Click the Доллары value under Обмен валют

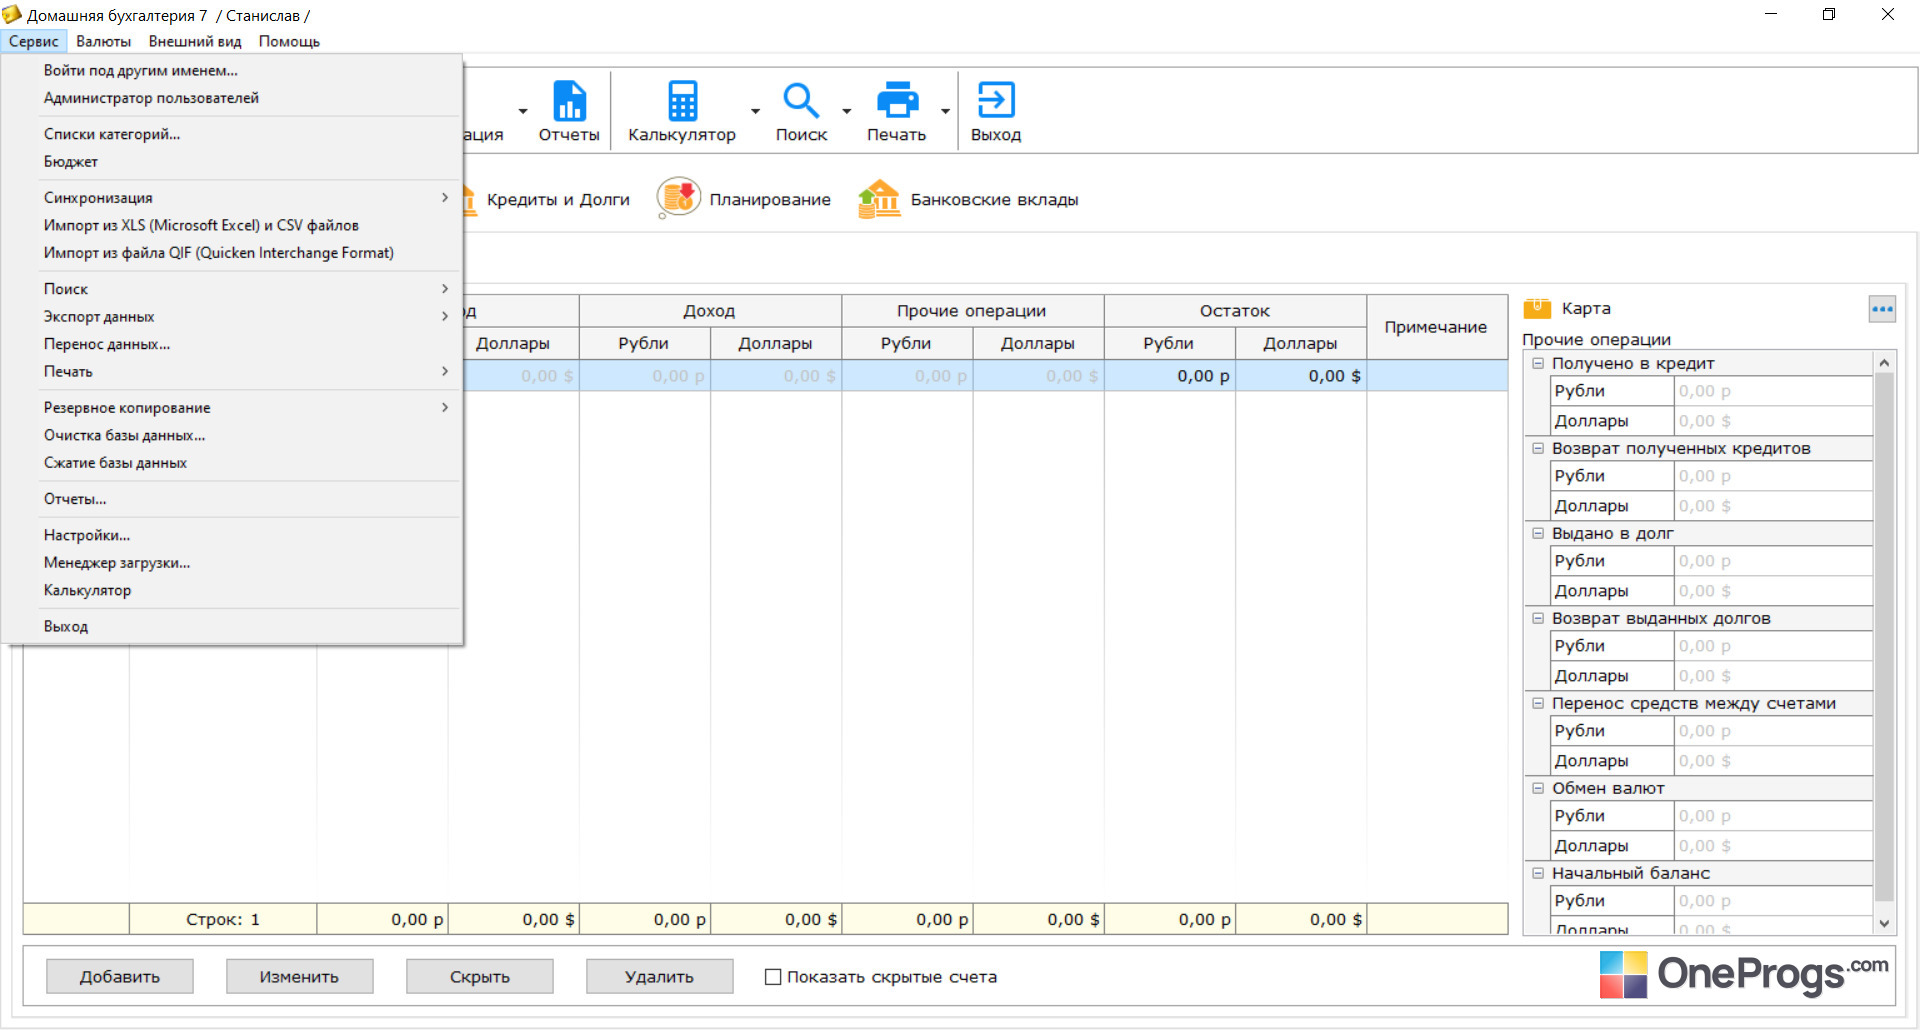coord(1773,846)
